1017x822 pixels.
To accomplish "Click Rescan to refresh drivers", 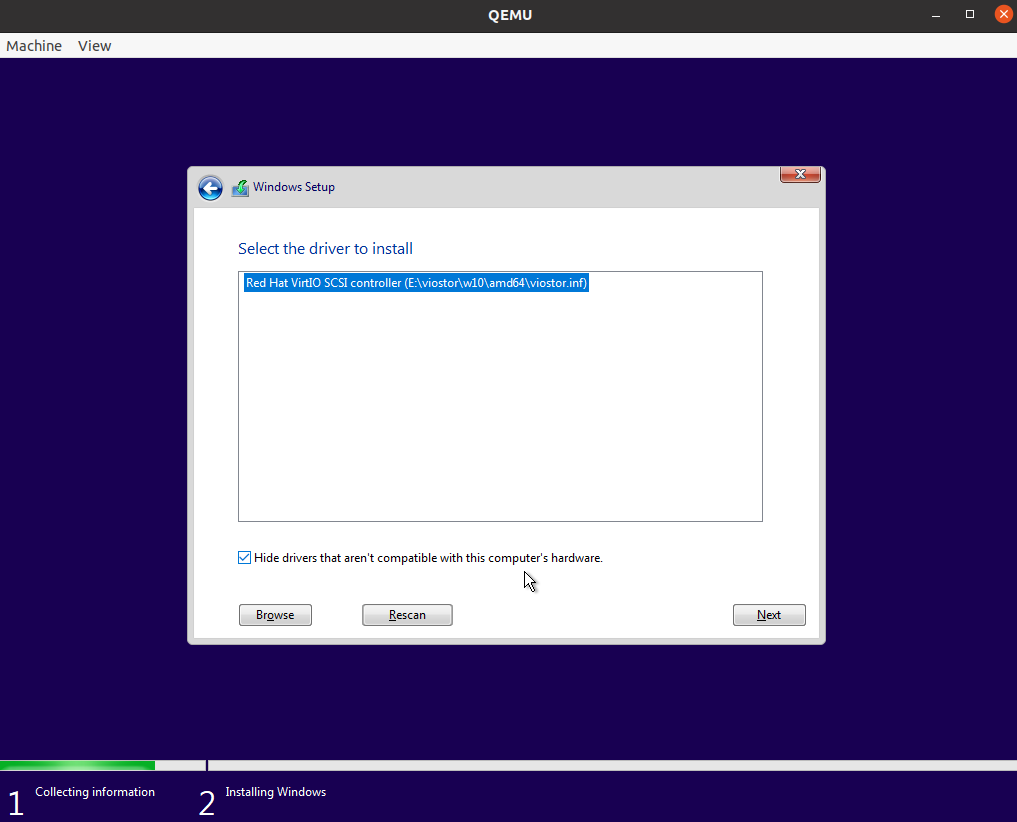I will point(407,615).
